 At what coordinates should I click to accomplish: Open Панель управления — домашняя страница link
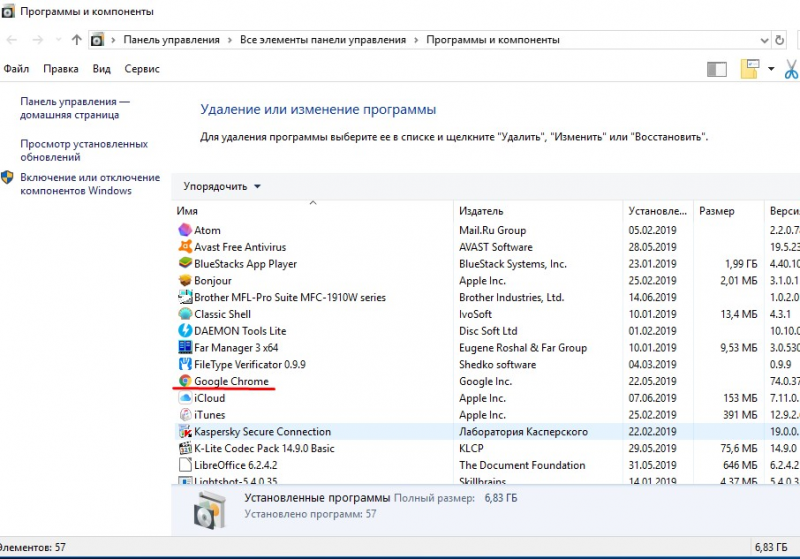click(x=75, y=108)
